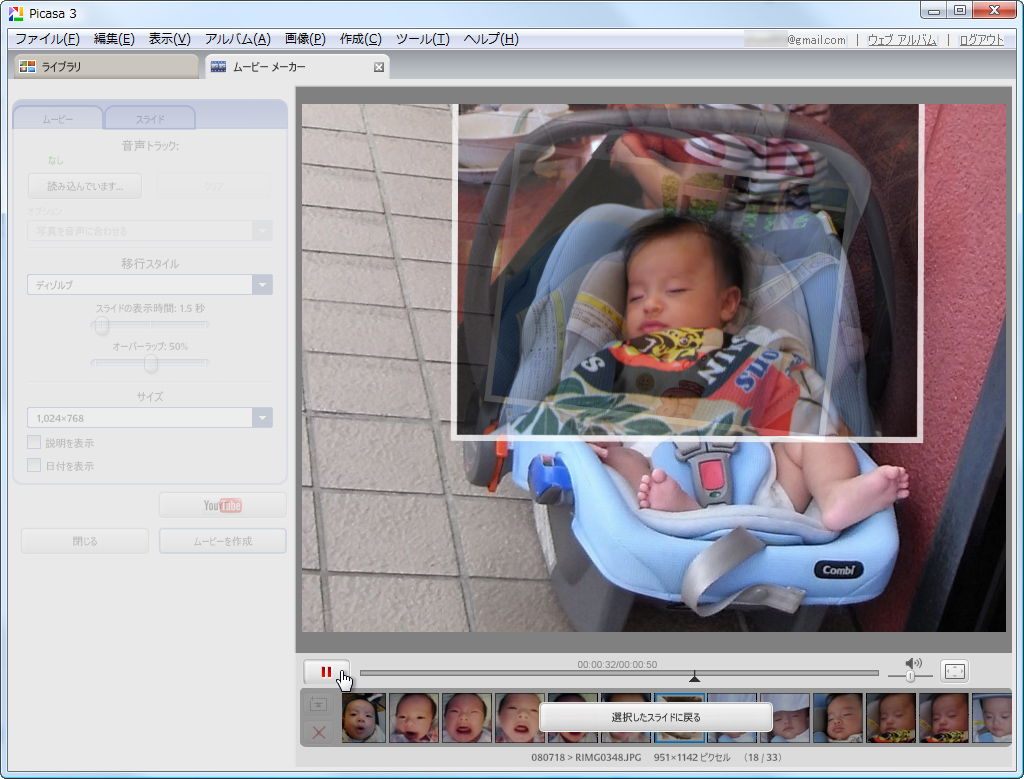
Task: Toggle full screen preview icon
Action: coord(954,671)
